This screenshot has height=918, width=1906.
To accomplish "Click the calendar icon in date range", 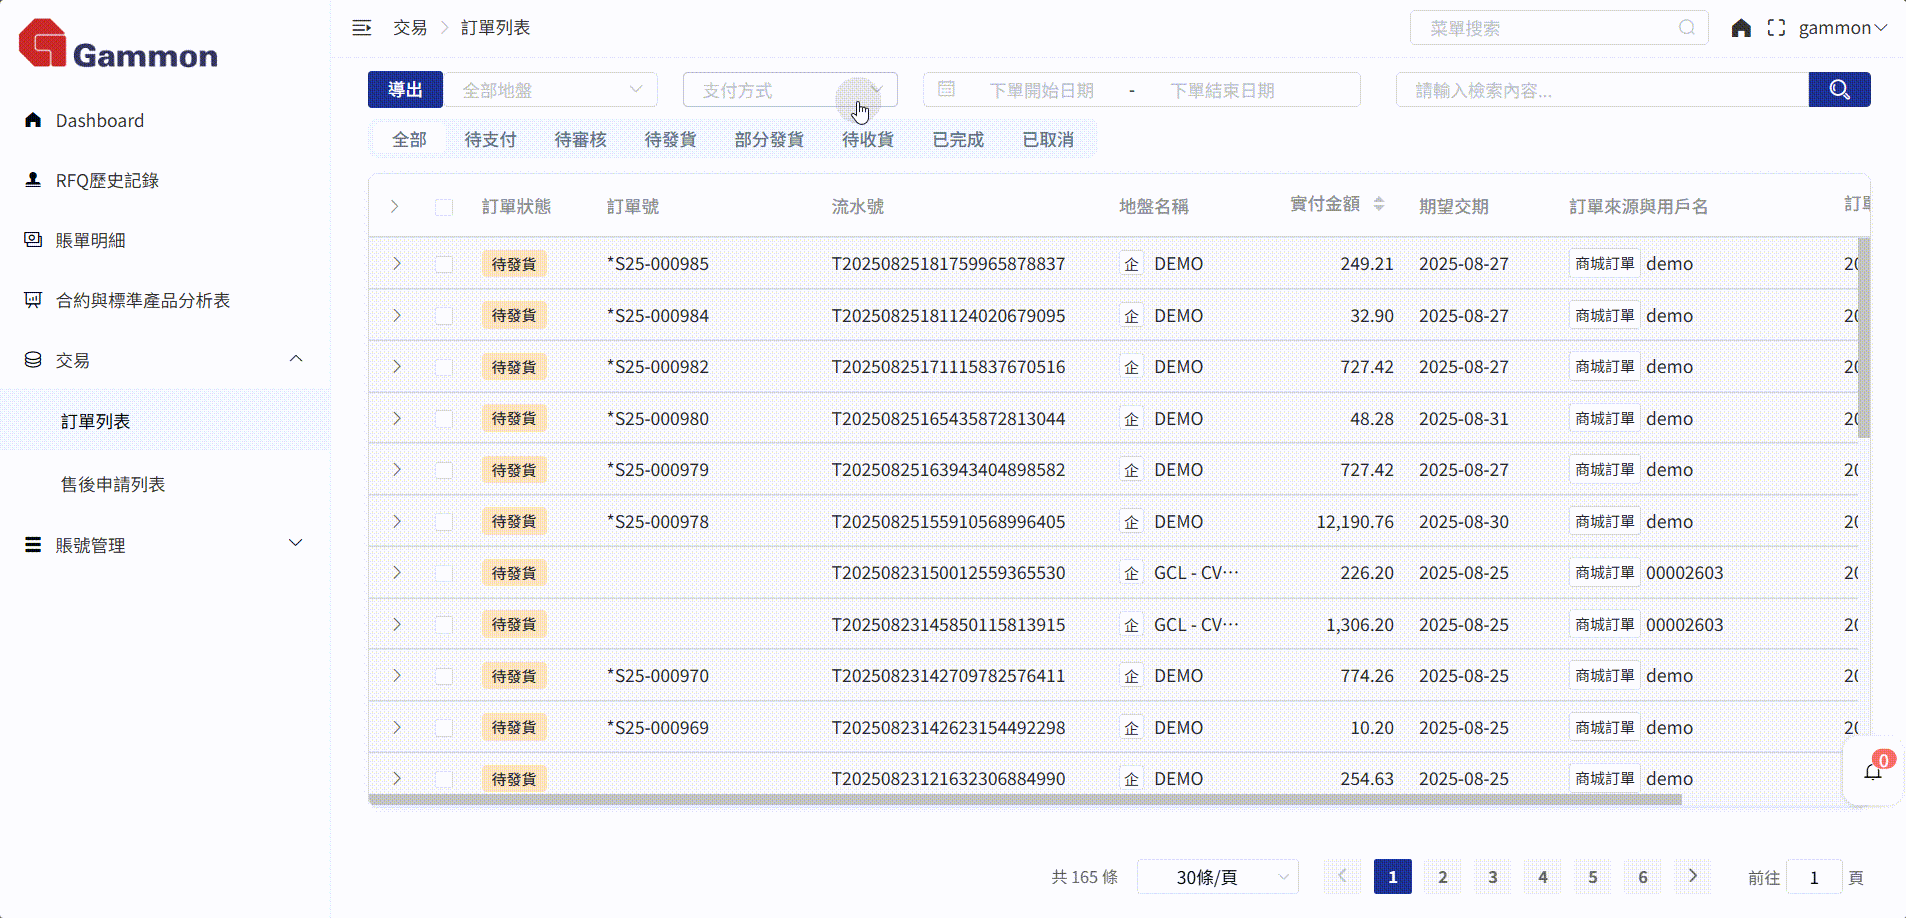I will click(946, 90).
